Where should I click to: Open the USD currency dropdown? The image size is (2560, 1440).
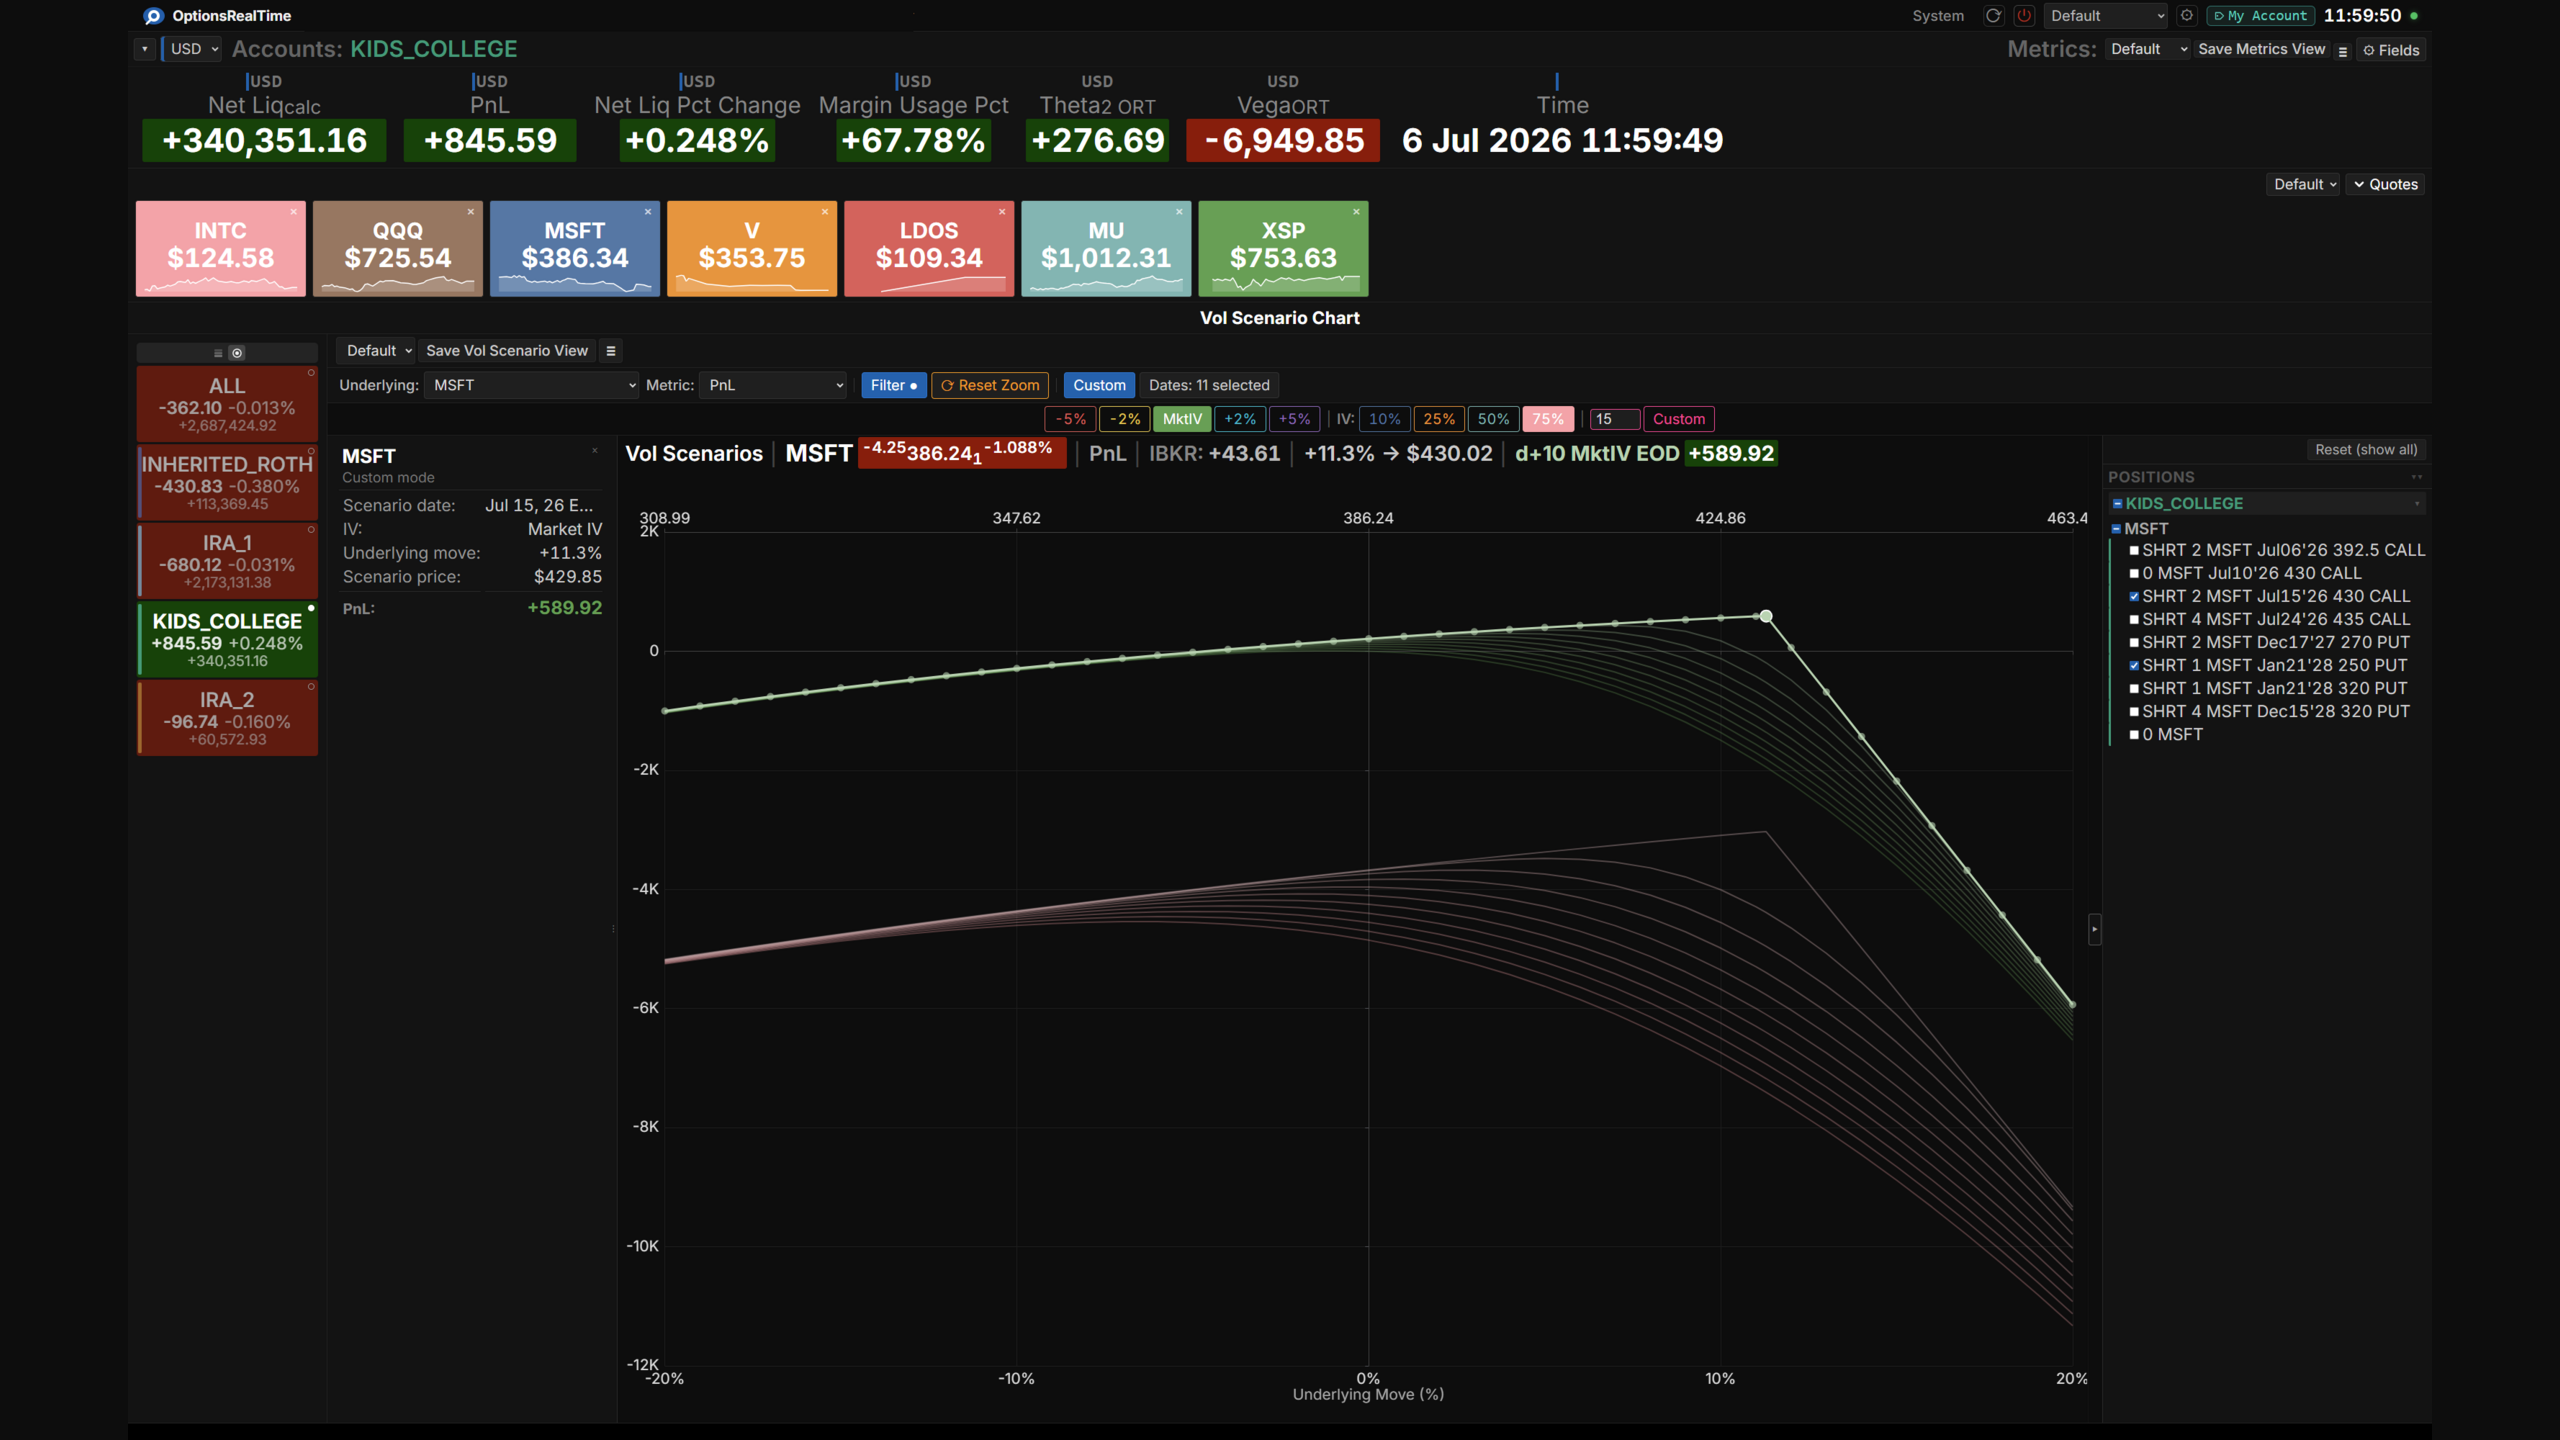(x=192, y=49)
